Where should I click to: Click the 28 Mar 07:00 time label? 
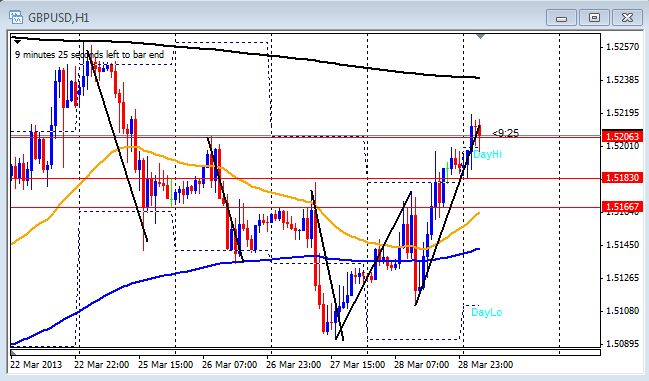coord(421,364)
